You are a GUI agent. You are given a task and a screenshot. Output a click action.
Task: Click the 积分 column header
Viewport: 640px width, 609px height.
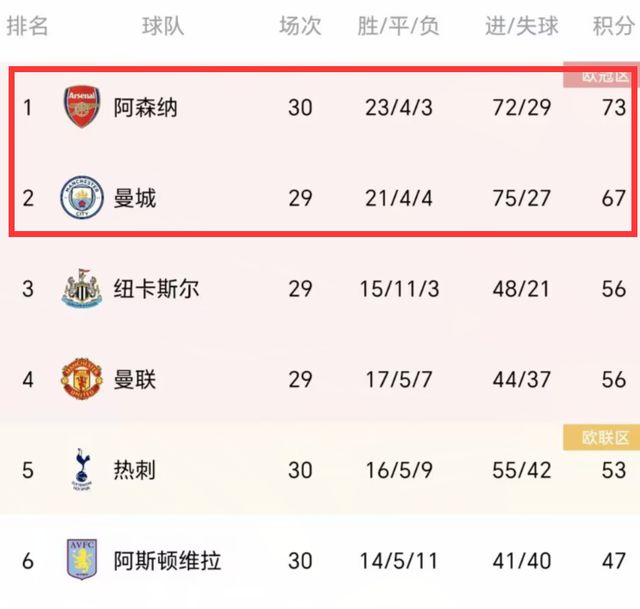(x=614, y=26)
